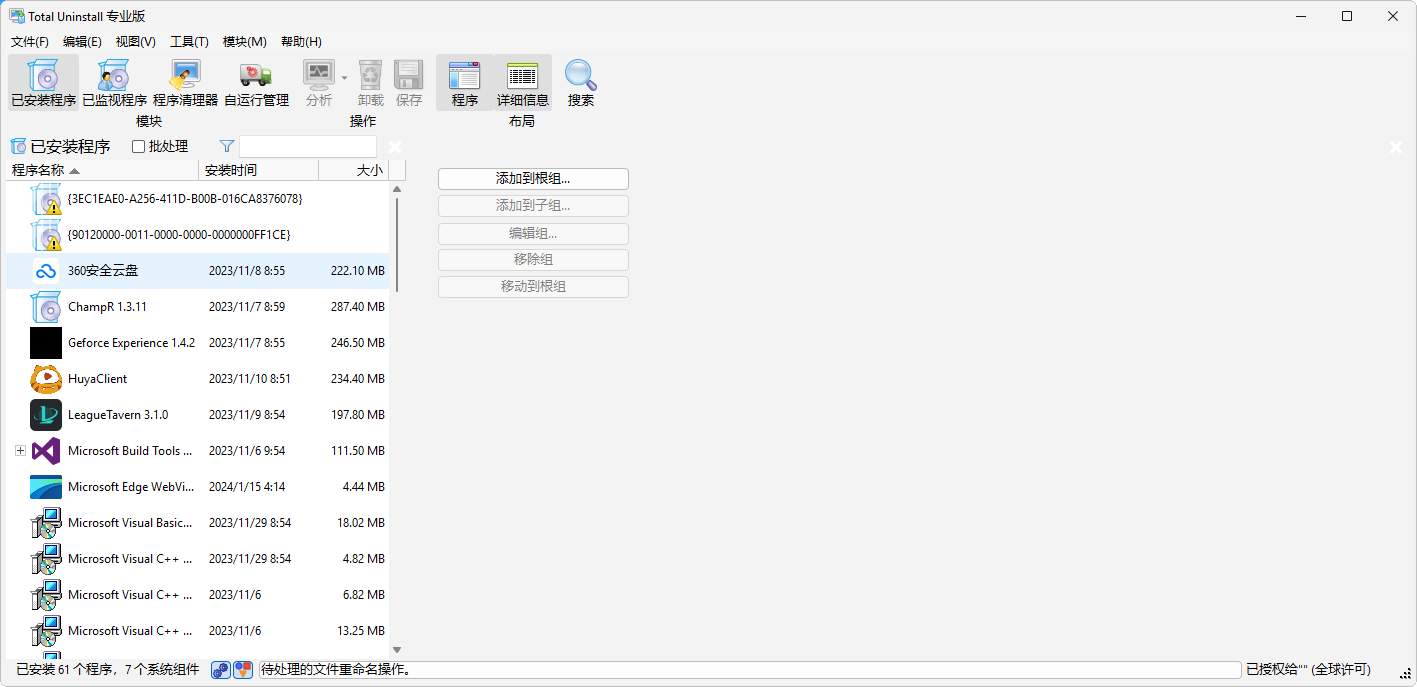Screen dimensions: 1417x687
Task: Open the 程序清理器 tool
Action: (x=185, y=82)
